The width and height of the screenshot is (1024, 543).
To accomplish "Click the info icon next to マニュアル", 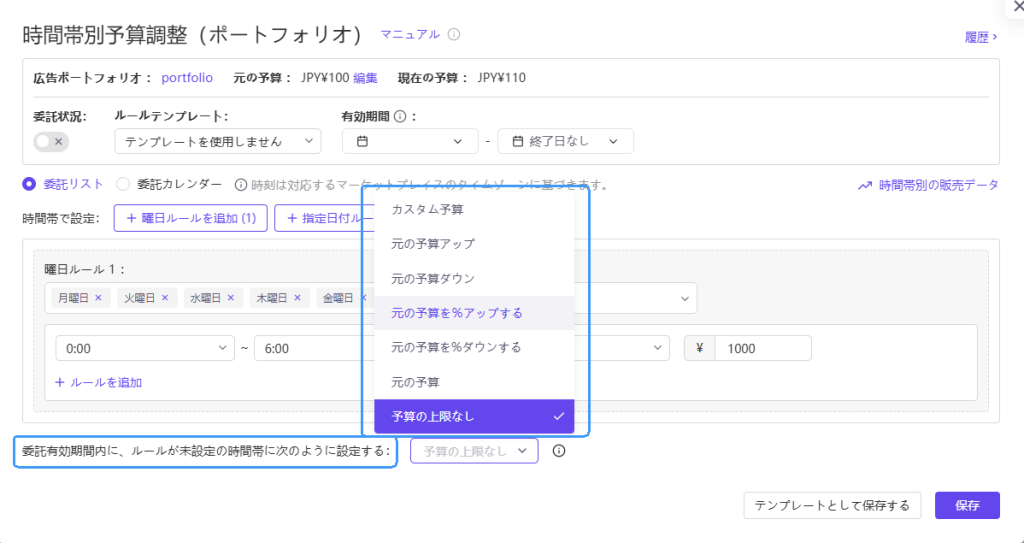I will tap(454, 34).
